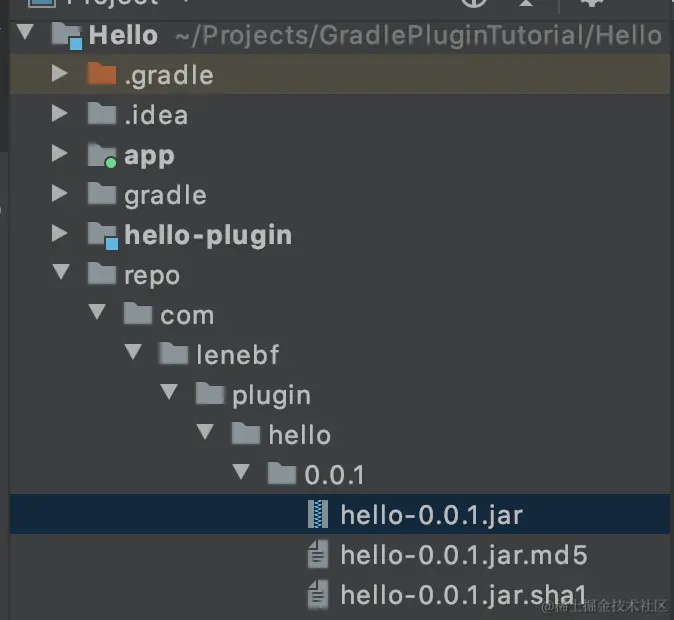
Task: Expand the .idea folder arrow
Action: (59, 114)
